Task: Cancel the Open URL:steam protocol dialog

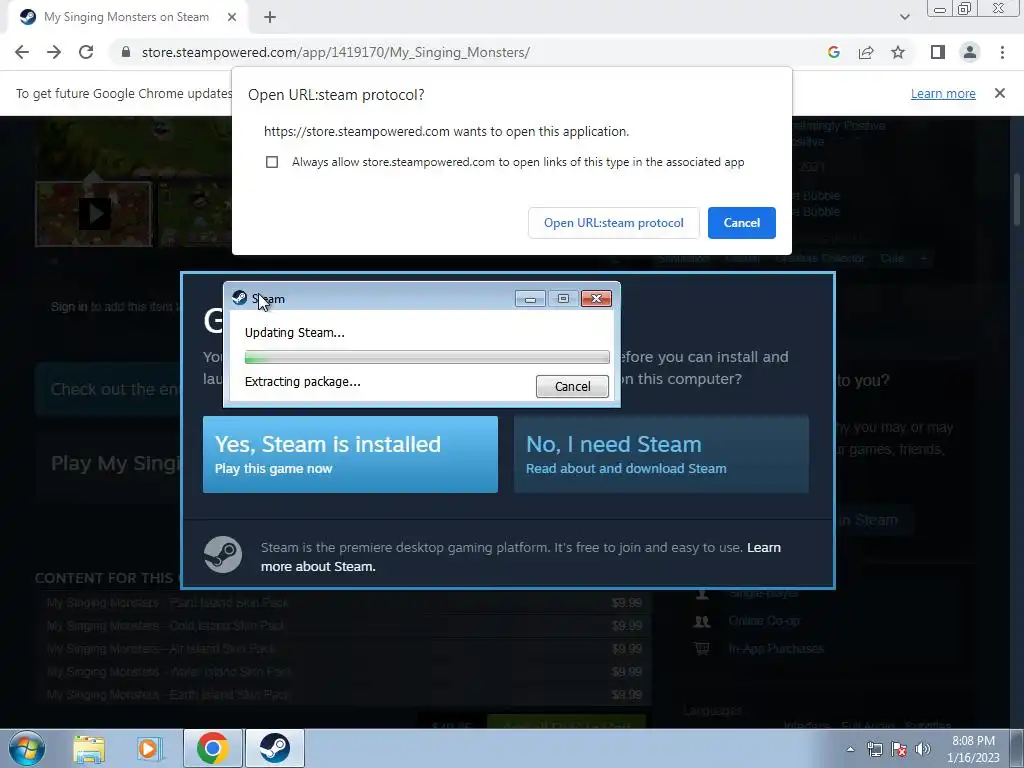Action: [741, 223]
